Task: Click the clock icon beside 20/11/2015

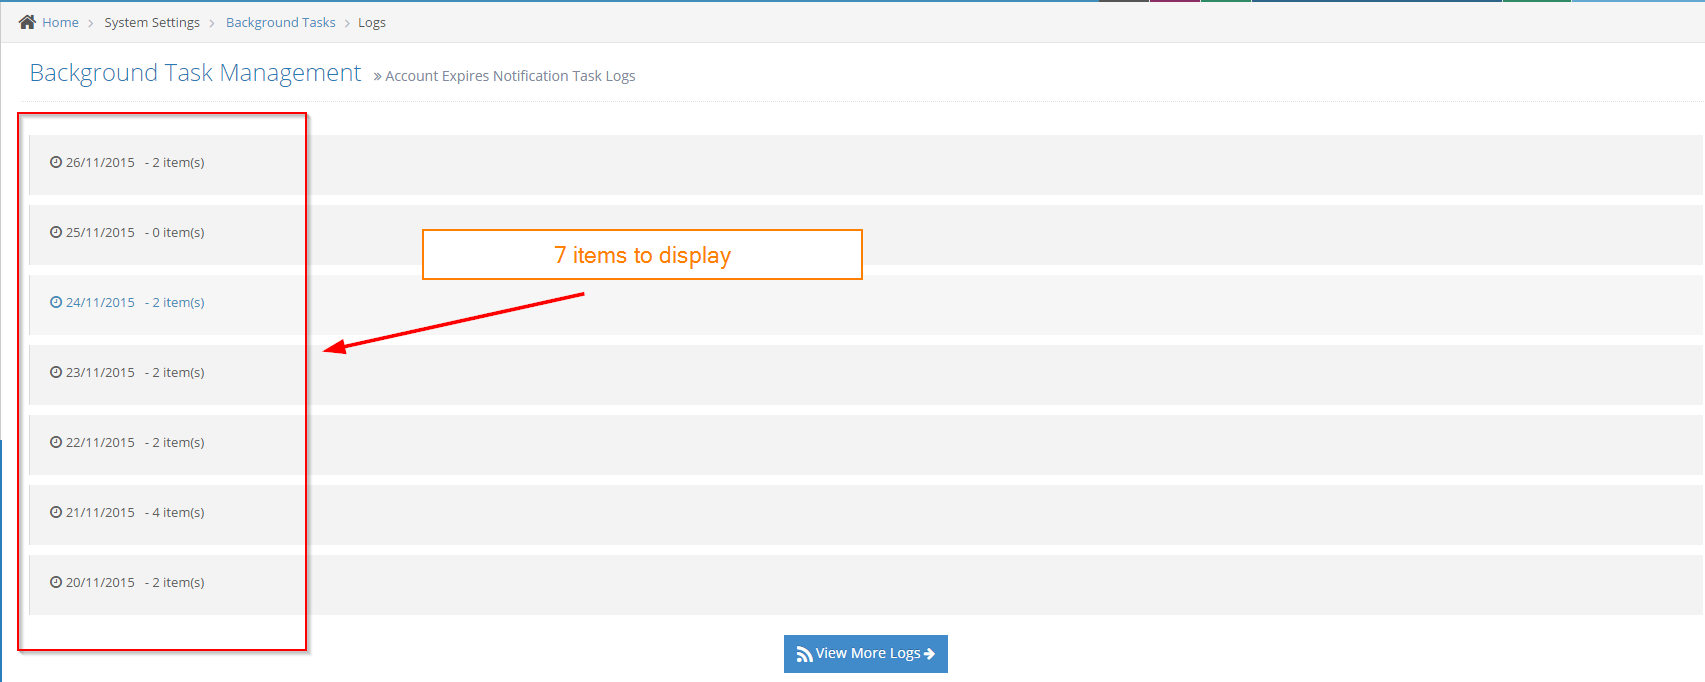Action: point(56,582)
